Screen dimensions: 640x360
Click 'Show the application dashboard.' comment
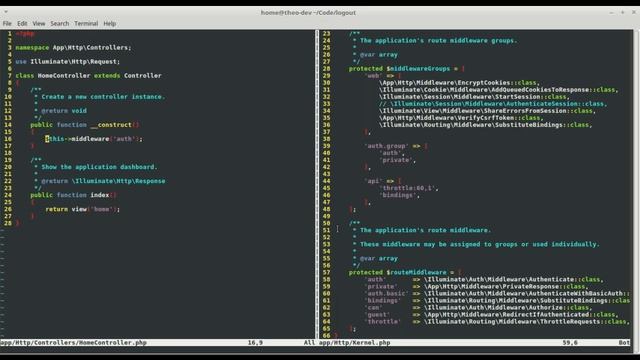click(x=99, y=167)
